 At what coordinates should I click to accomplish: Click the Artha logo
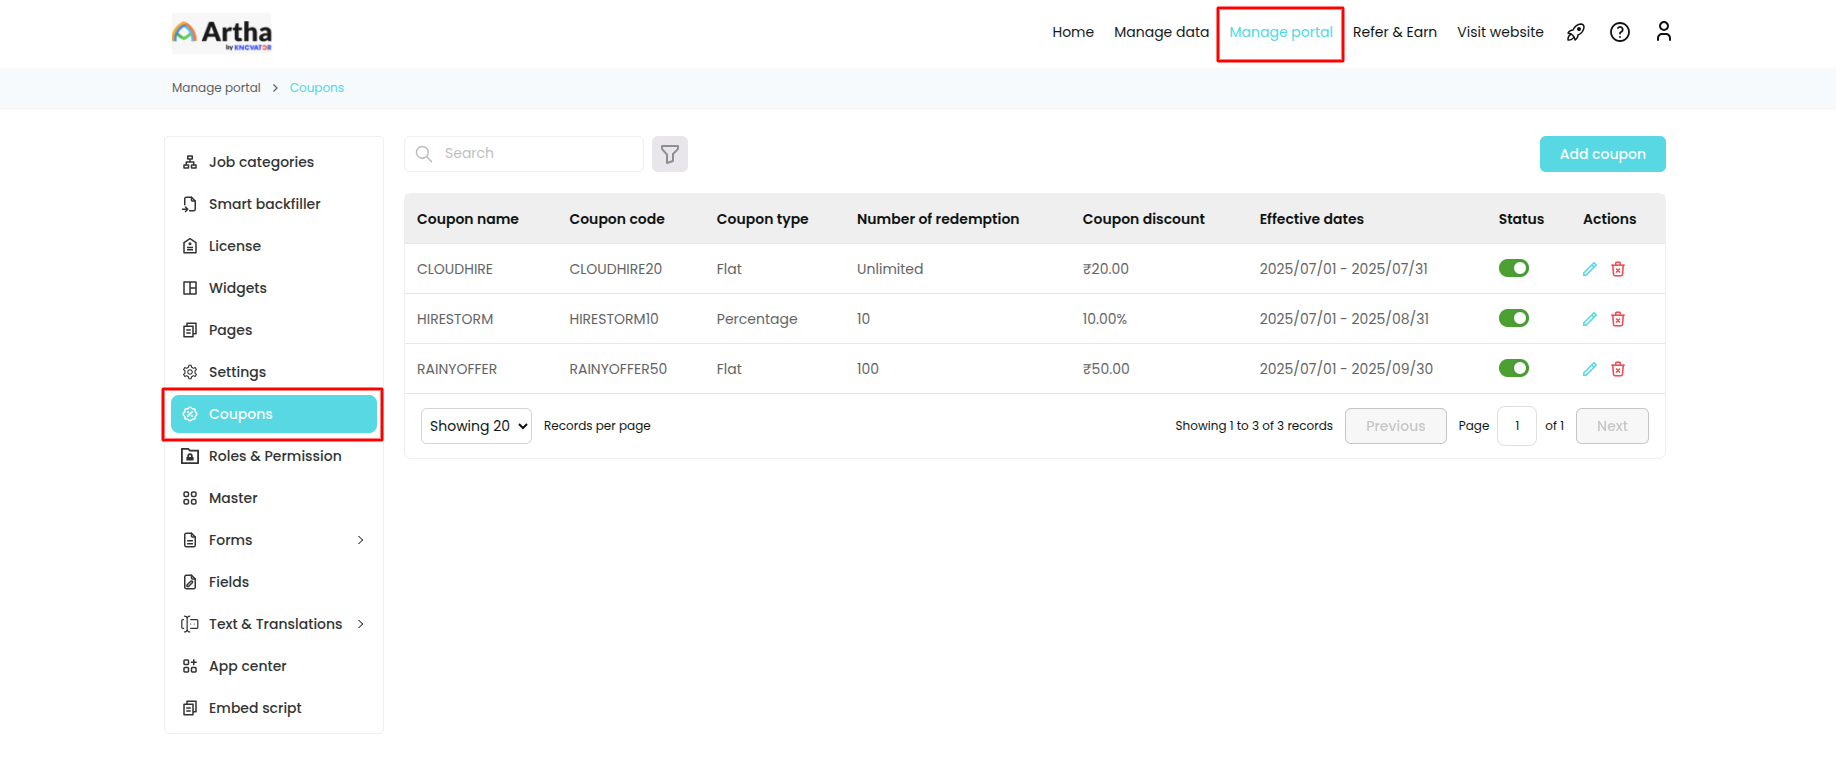pyautogui.click(x=222, y=33)
